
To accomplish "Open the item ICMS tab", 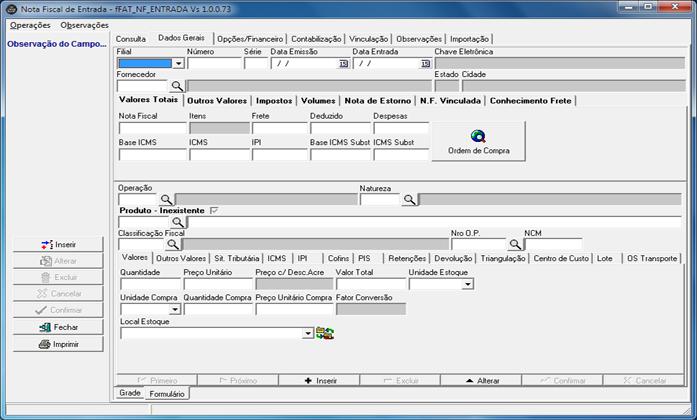I will click(276, 259).
